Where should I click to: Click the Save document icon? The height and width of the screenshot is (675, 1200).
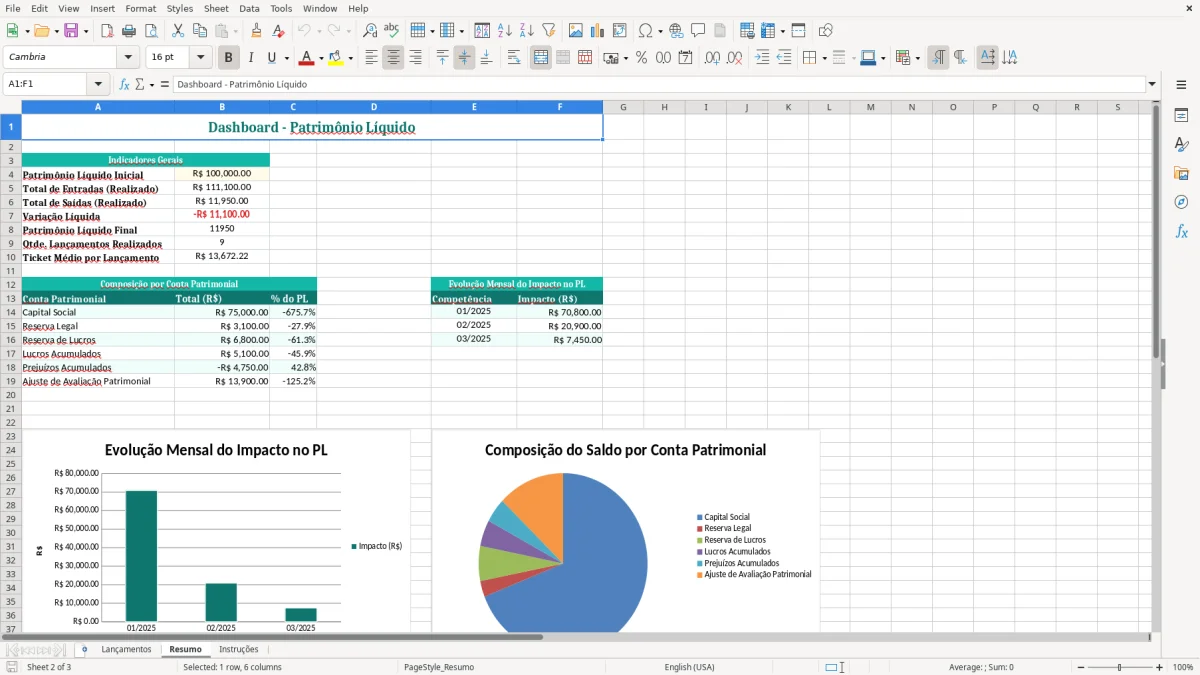click(71, 31)
